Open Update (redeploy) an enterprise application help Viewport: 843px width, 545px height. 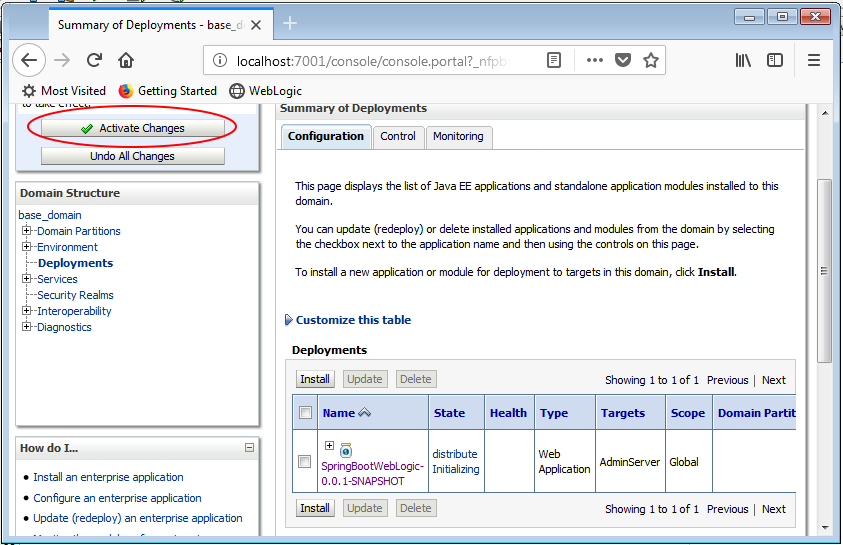point(138,518)
